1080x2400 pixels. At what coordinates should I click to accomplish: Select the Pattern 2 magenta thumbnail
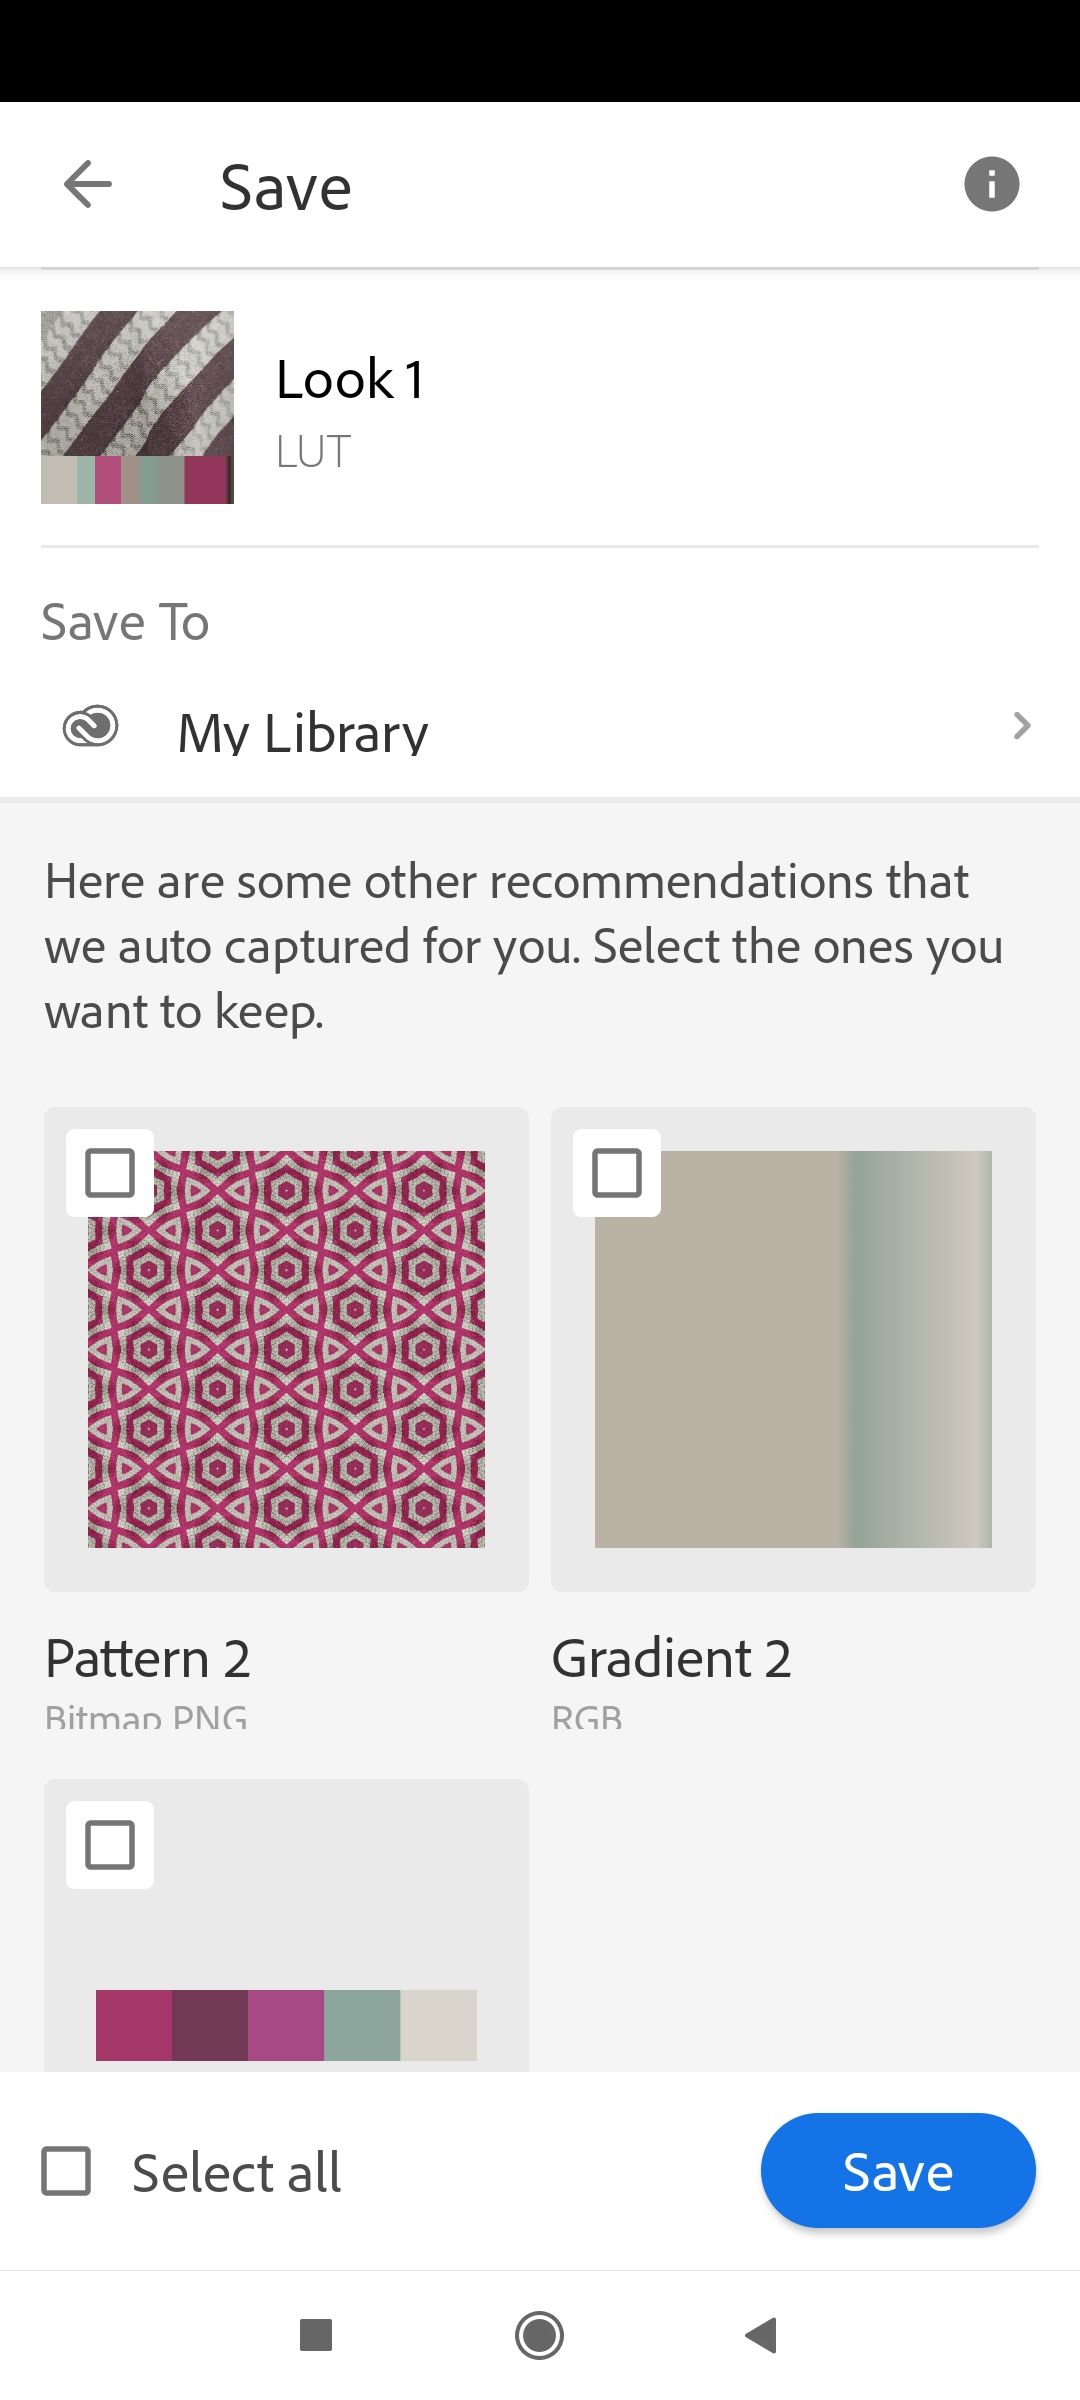click(287, 1350)
